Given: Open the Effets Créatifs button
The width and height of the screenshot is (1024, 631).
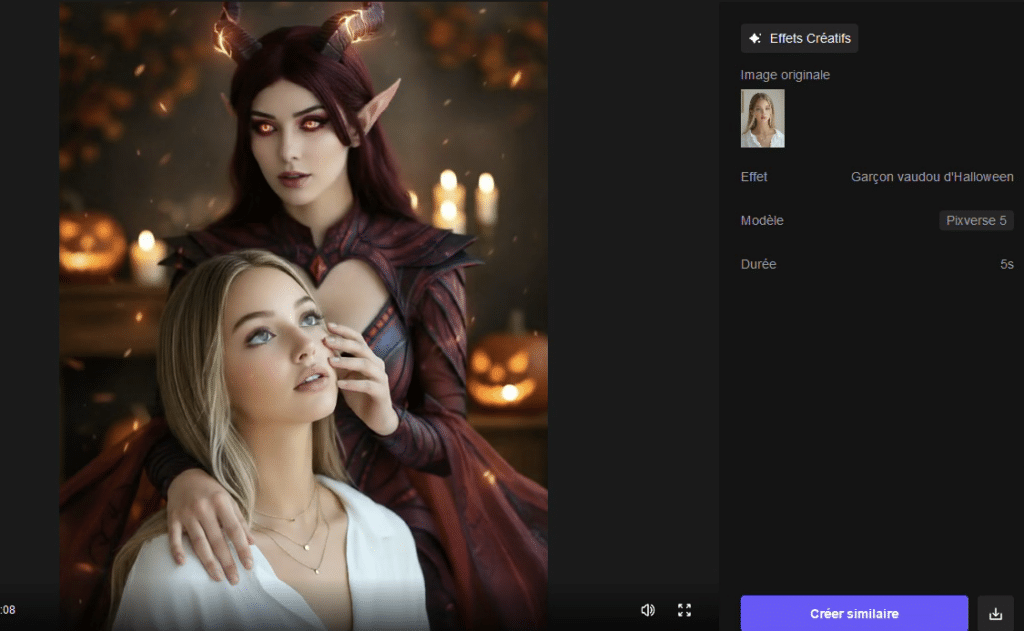Looking at the screenshot, I should [799, 39].
